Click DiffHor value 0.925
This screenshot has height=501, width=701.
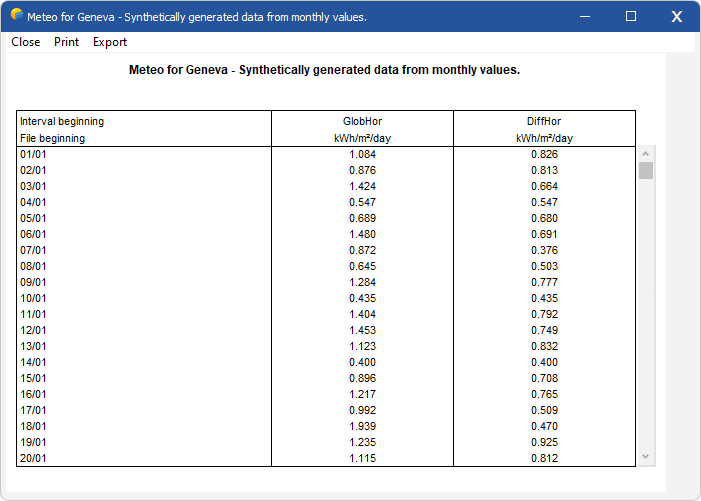click(544, 442)
